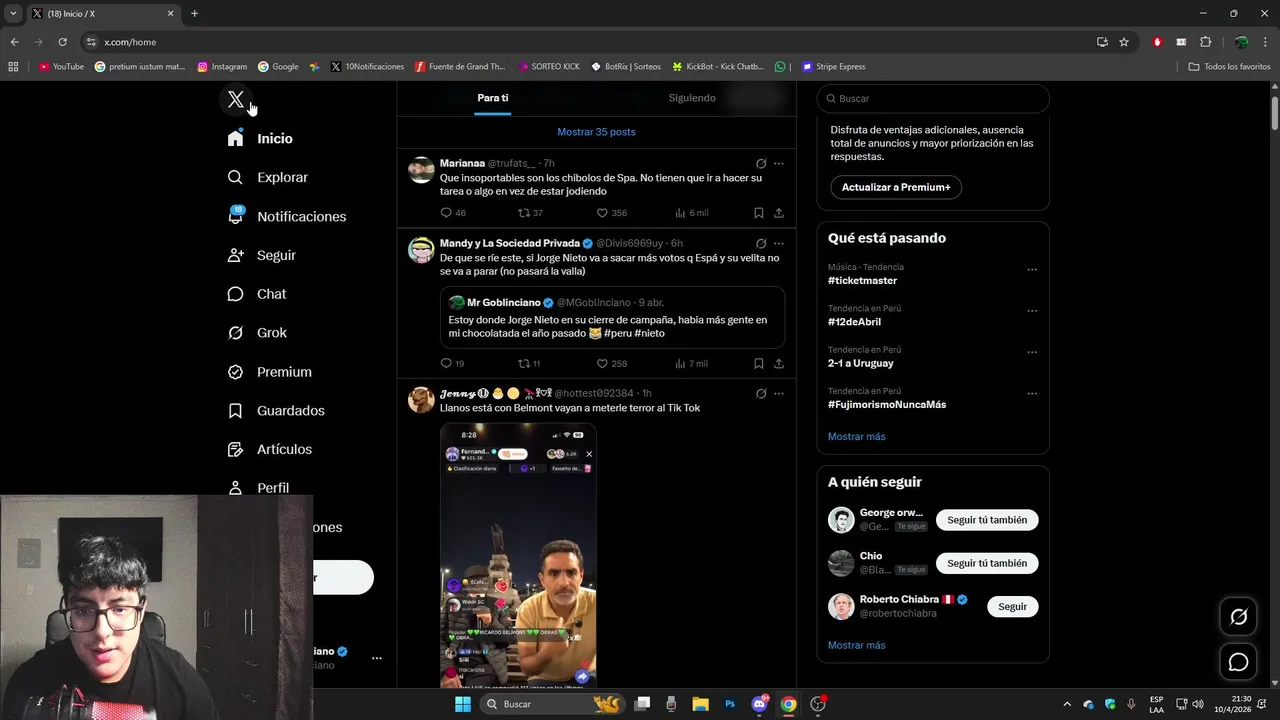Open Photoshop from the Windows taskbar
The width and height of the screenshot is (1280, 720).
pos(730,704)
